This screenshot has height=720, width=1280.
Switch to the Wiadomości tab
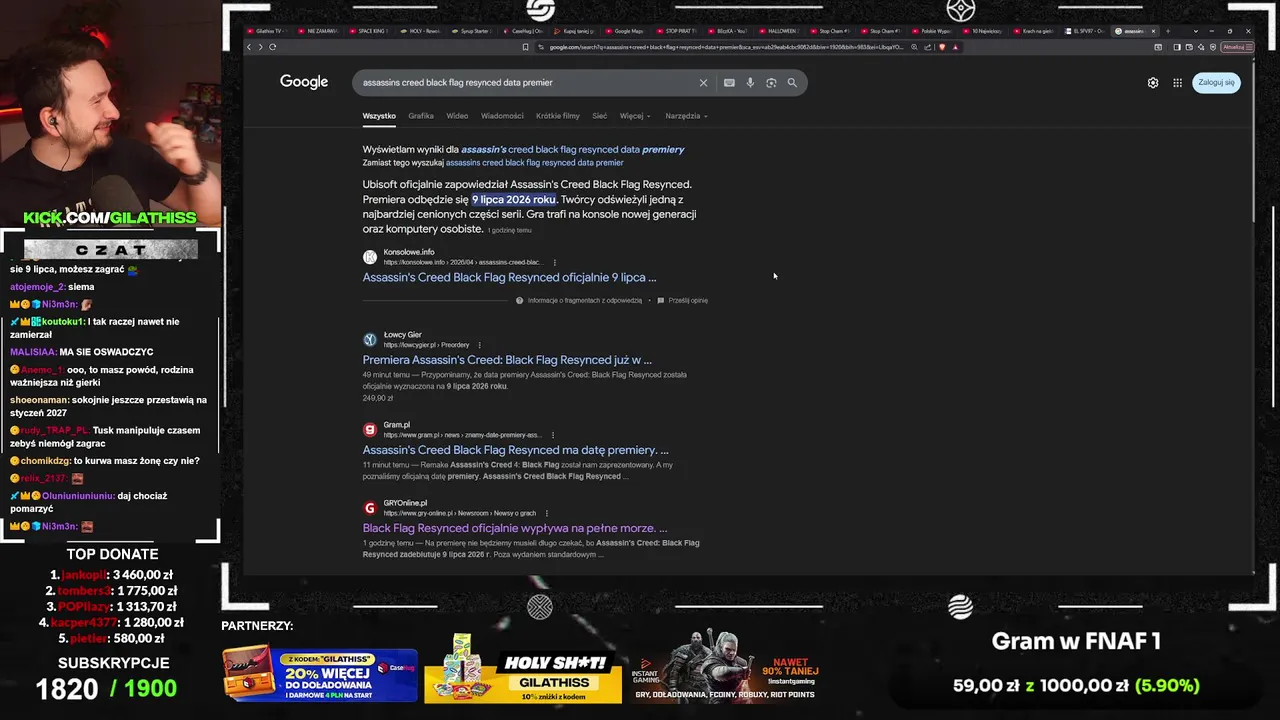click(x=502, y=116)
